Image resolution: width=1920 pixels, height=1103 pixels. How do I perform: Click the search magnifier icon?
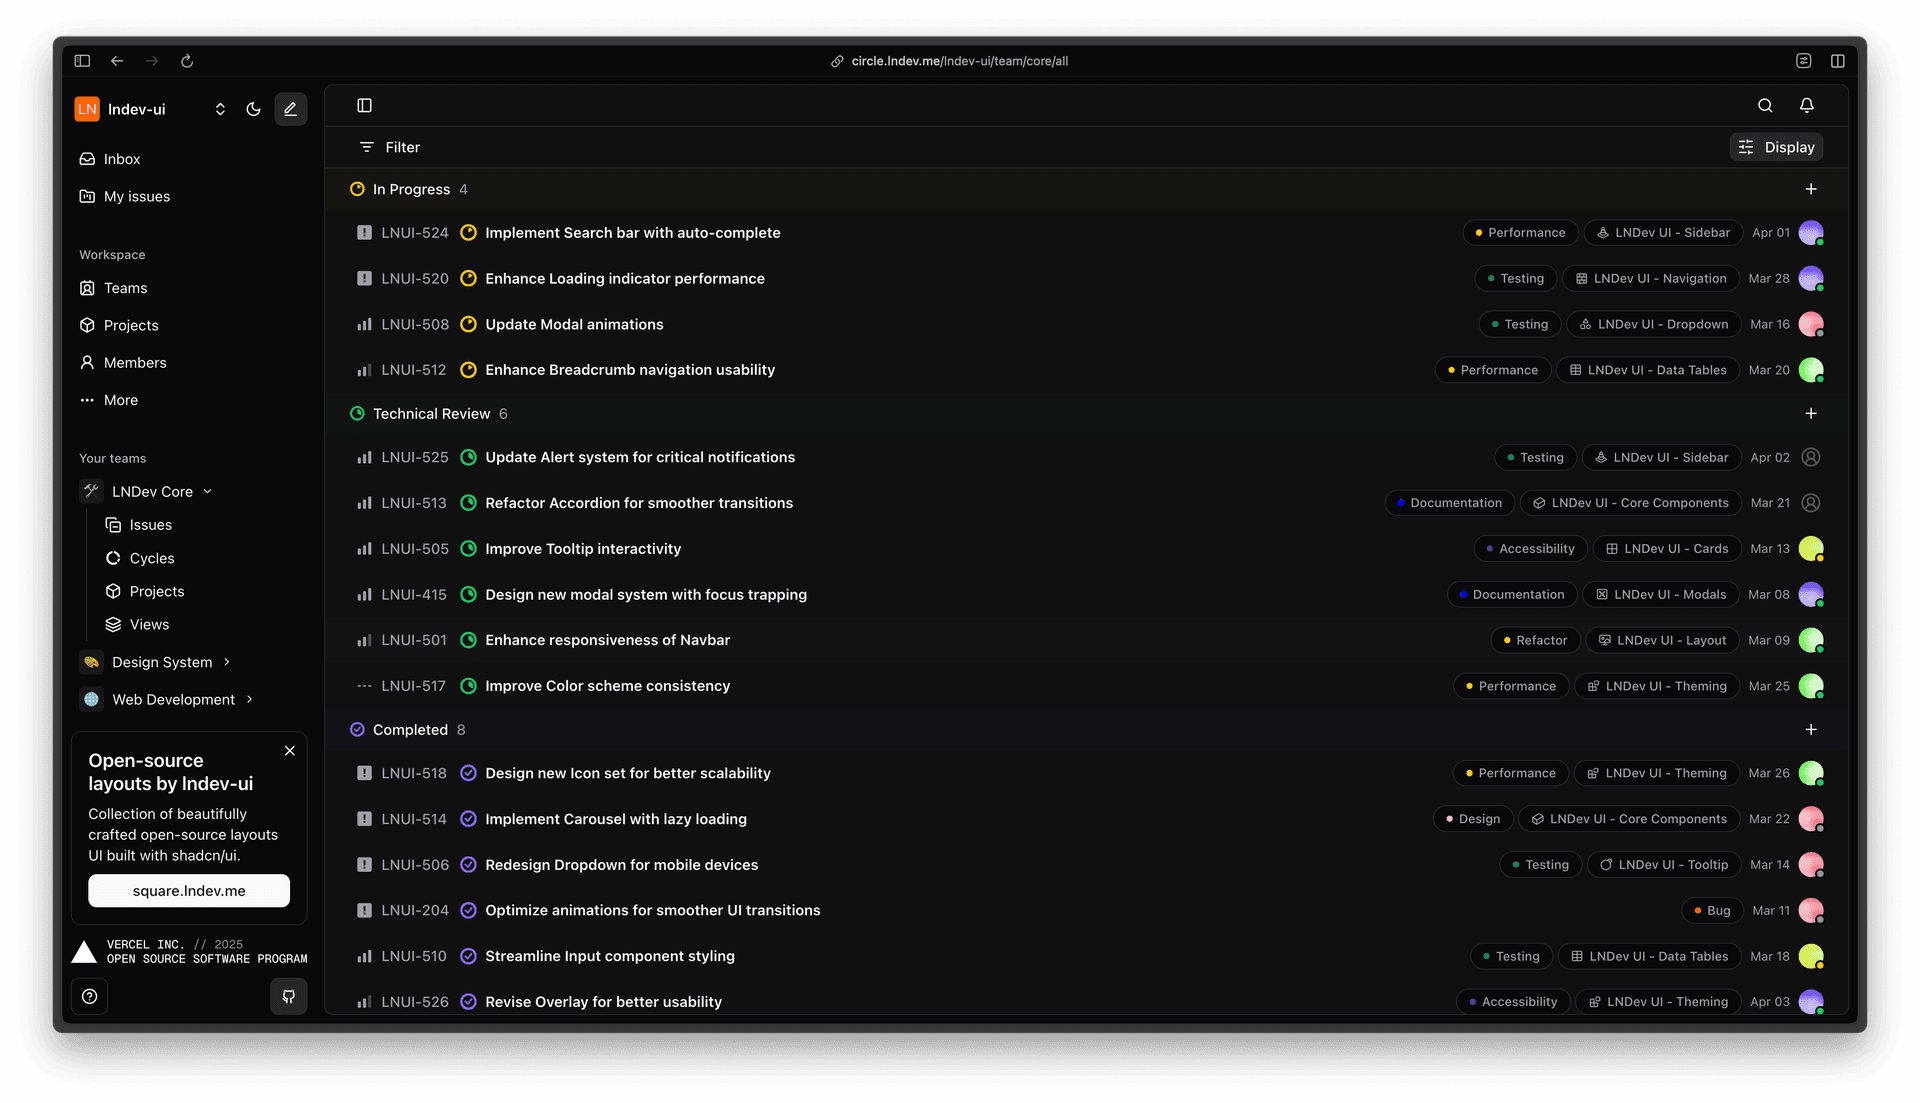[1765, 106]
